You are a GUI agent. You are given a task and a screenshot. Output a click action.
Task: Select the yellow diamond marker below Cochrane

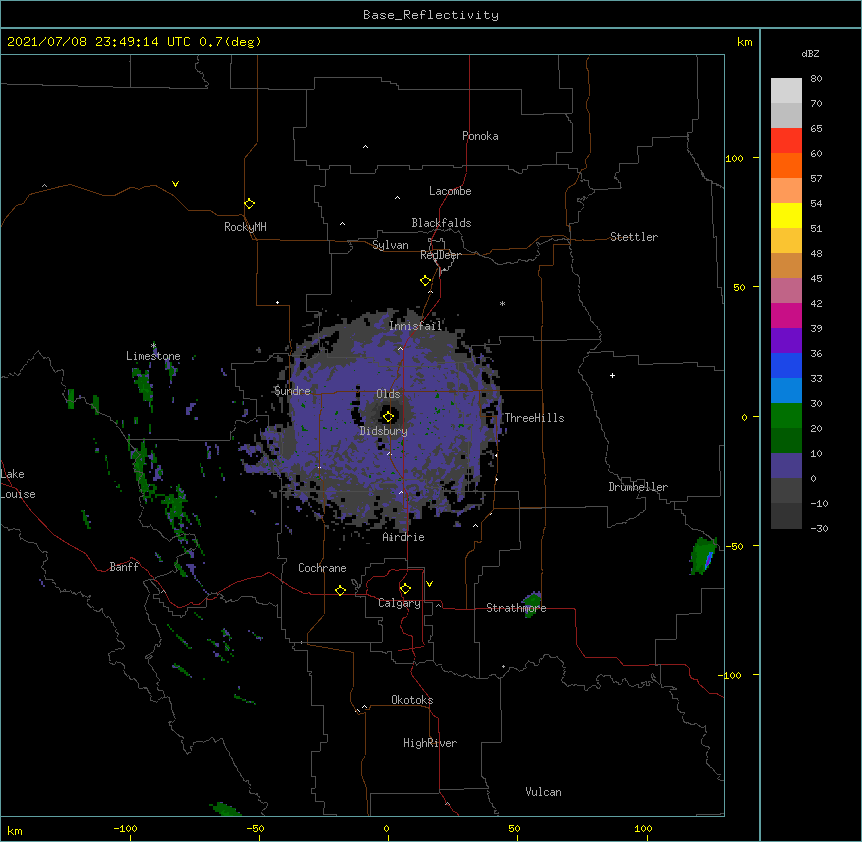pyautogui.click(x=340, y=590)
